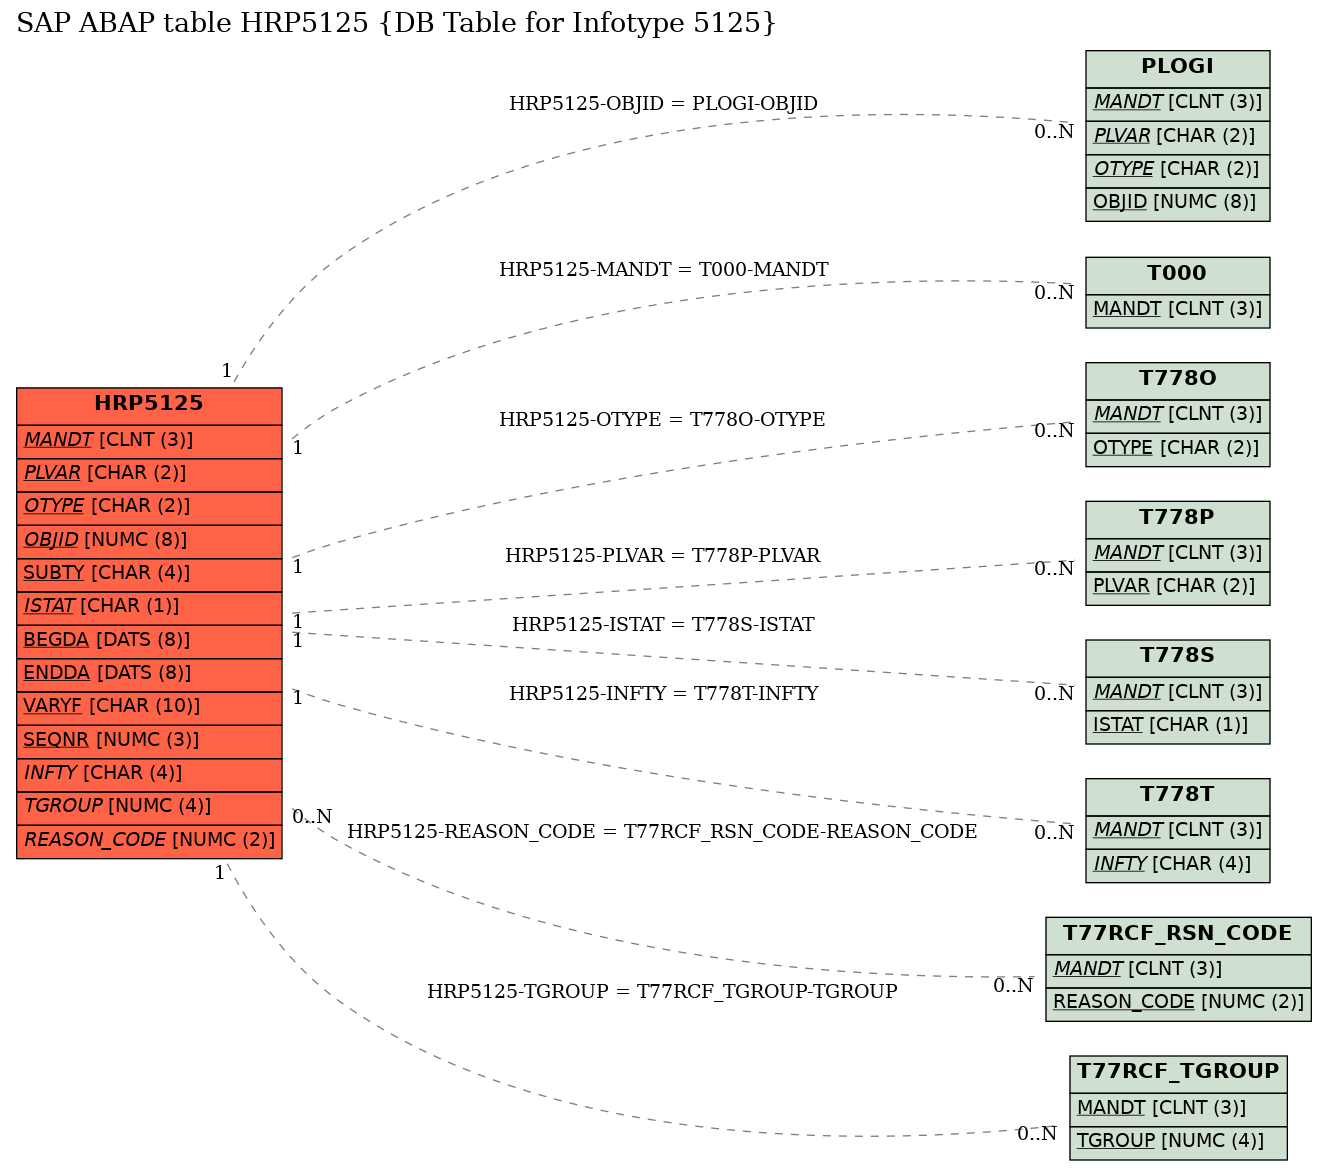The height and width of the screenshot is (1171, 1327).
Task: Select INFTY field in T778T table
Action: (1177, 865)
